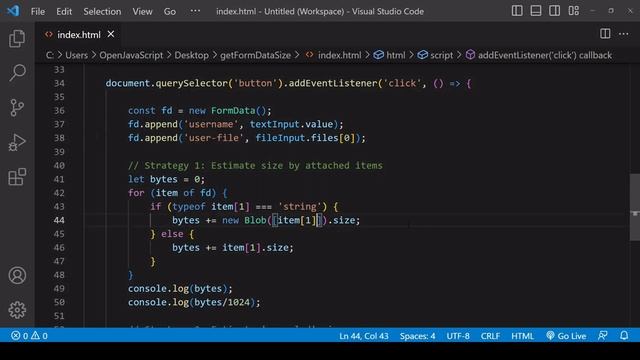Open the File menu
This screenshot has height=360, width=640.
point(38,11)
